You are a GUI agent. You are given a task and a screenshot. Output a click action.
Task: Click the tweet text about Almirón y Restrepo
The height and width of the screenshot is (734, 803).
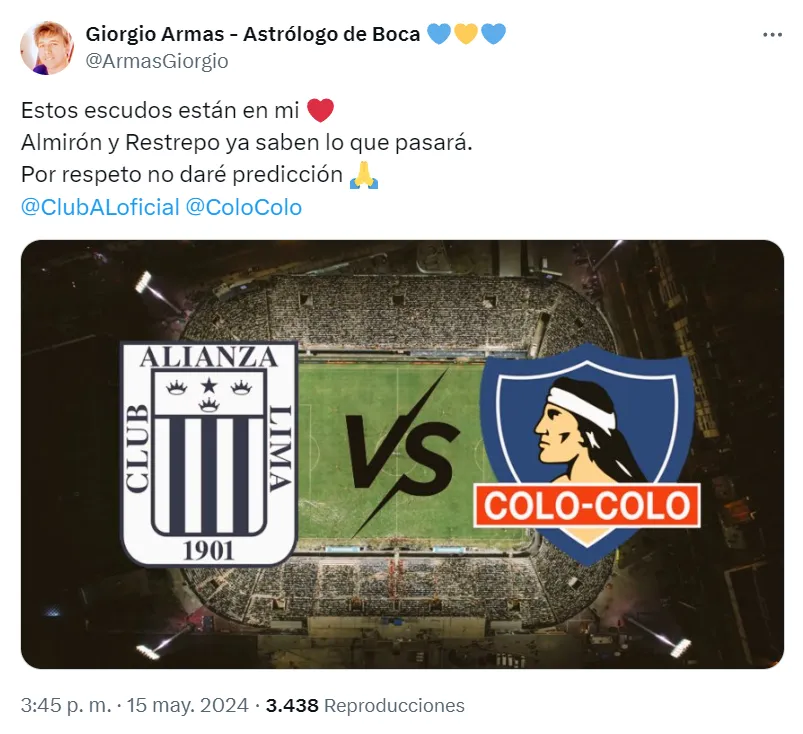246,143
